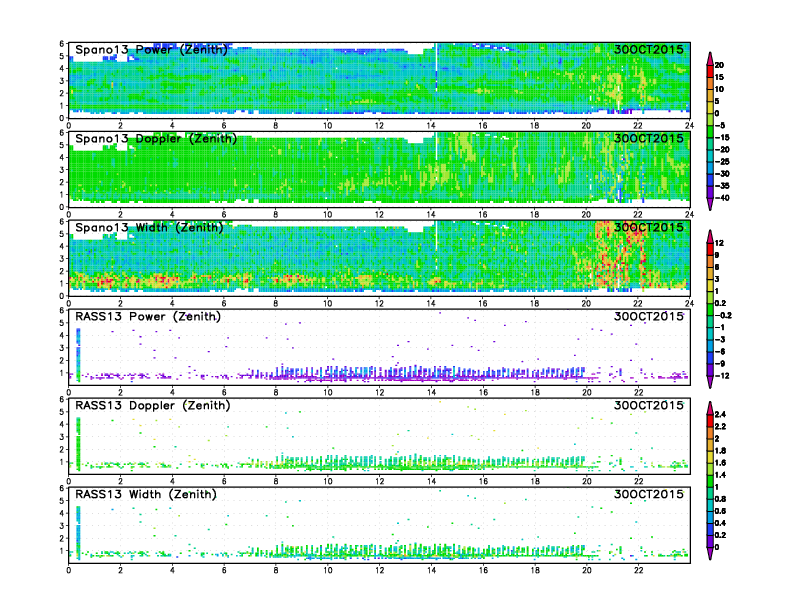Click the "Spano13 Doppler (Zenith)" panel title
The width and height of the screenshot is (792, 612).
[156, 138]
